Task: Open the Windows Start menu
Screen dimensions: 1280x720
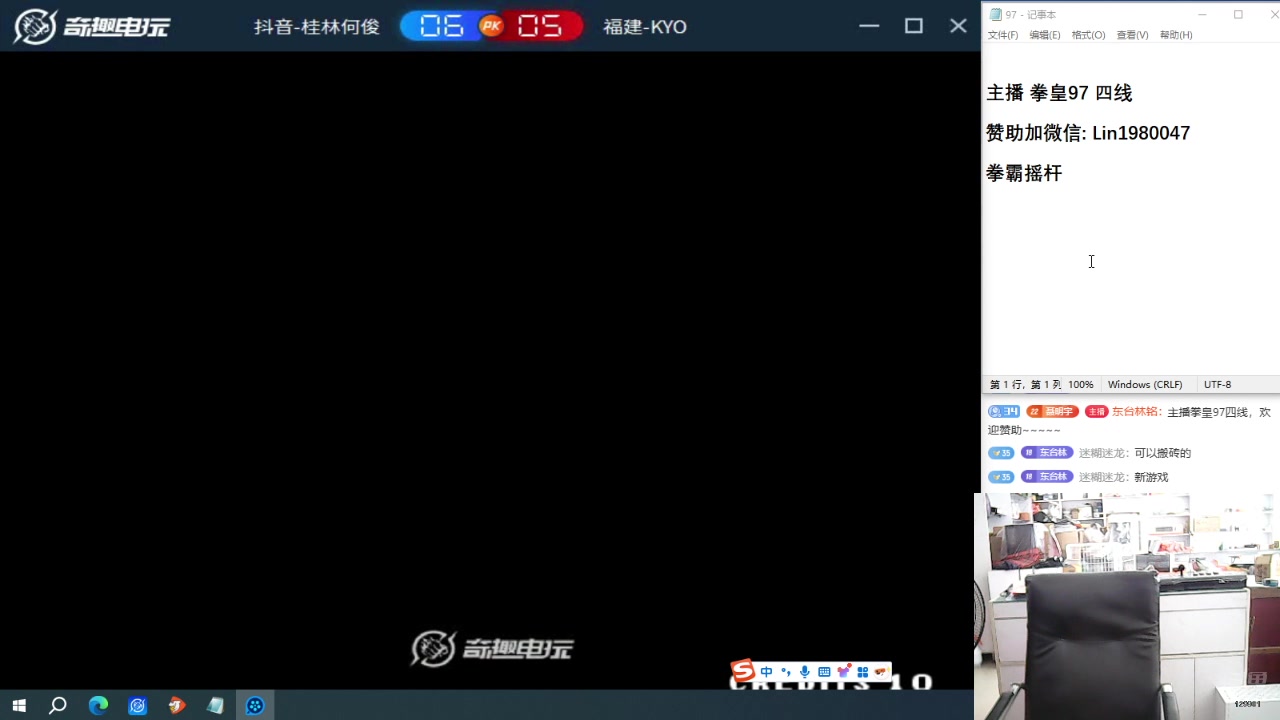Action: pyautogui.click(x=19, y=706)
